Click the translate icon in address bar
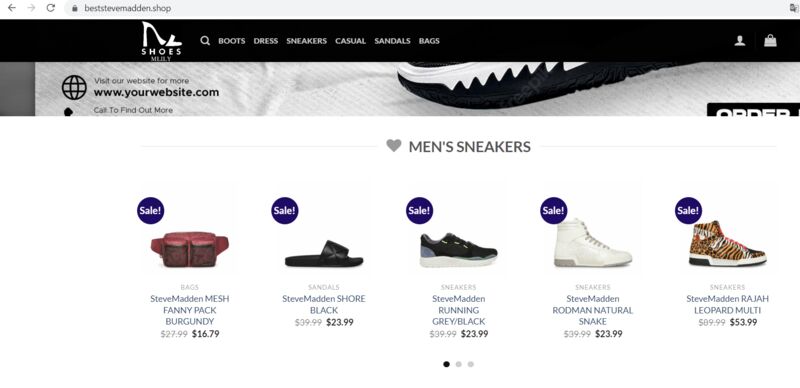 [x=794, y=8]
